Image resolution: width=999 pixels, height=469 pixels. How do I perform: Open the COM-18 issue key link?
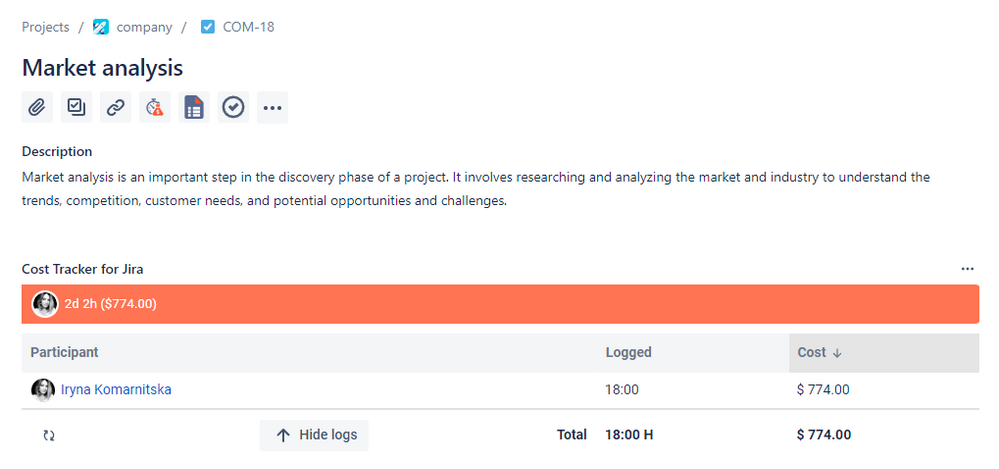(248, 27)
